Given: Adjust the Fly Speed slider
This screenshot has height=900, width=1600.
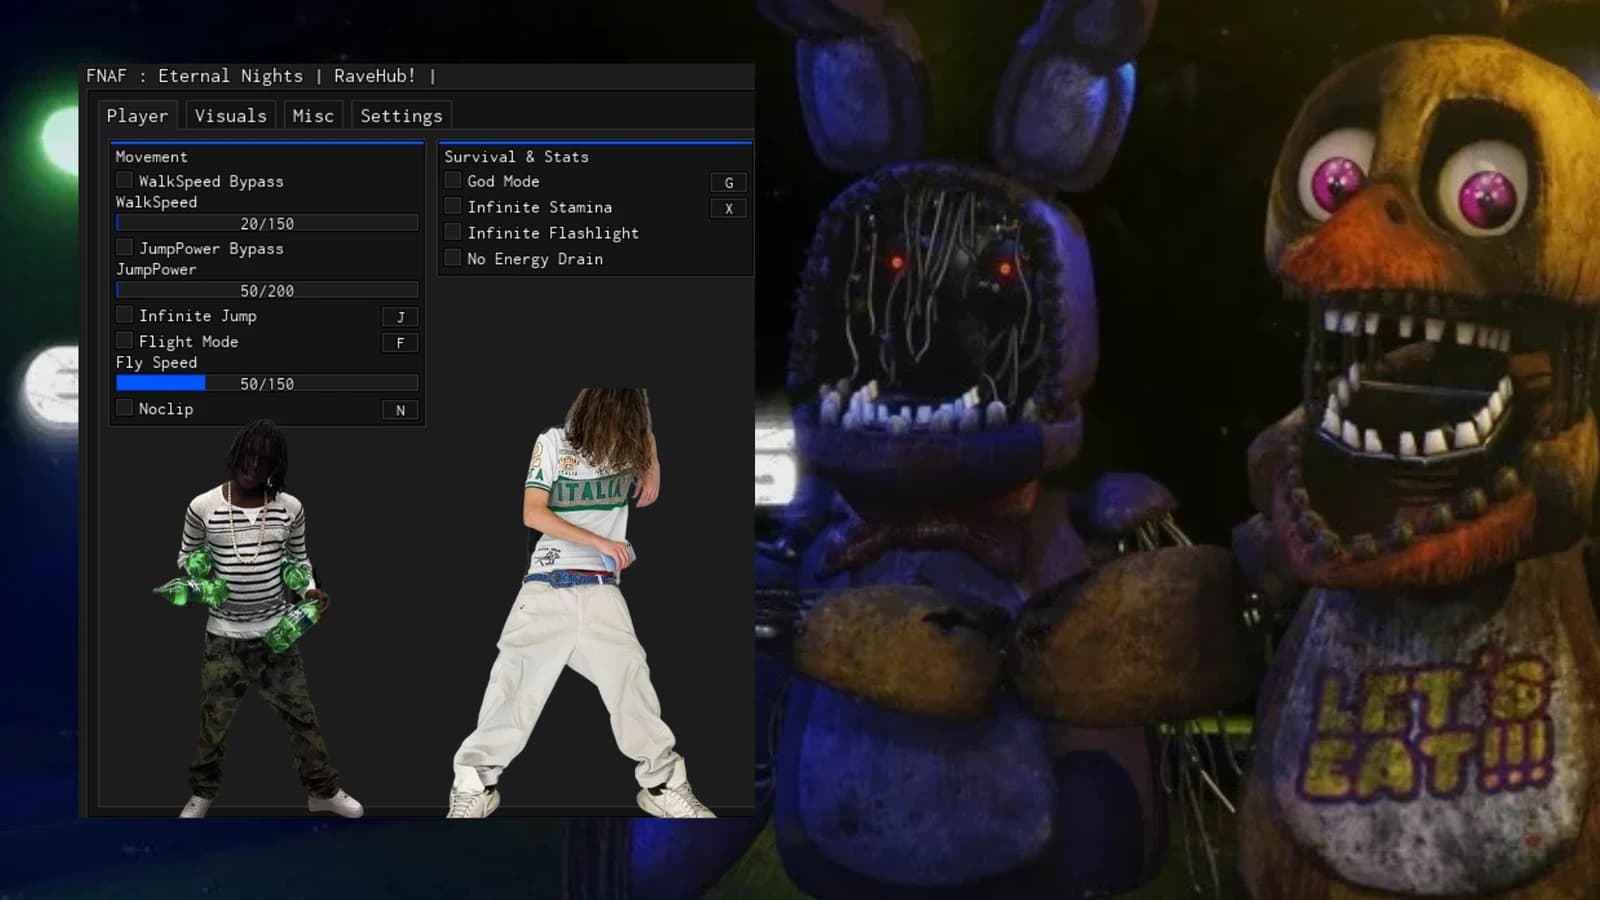Looking at the screenshot, I should pos(267,383).
